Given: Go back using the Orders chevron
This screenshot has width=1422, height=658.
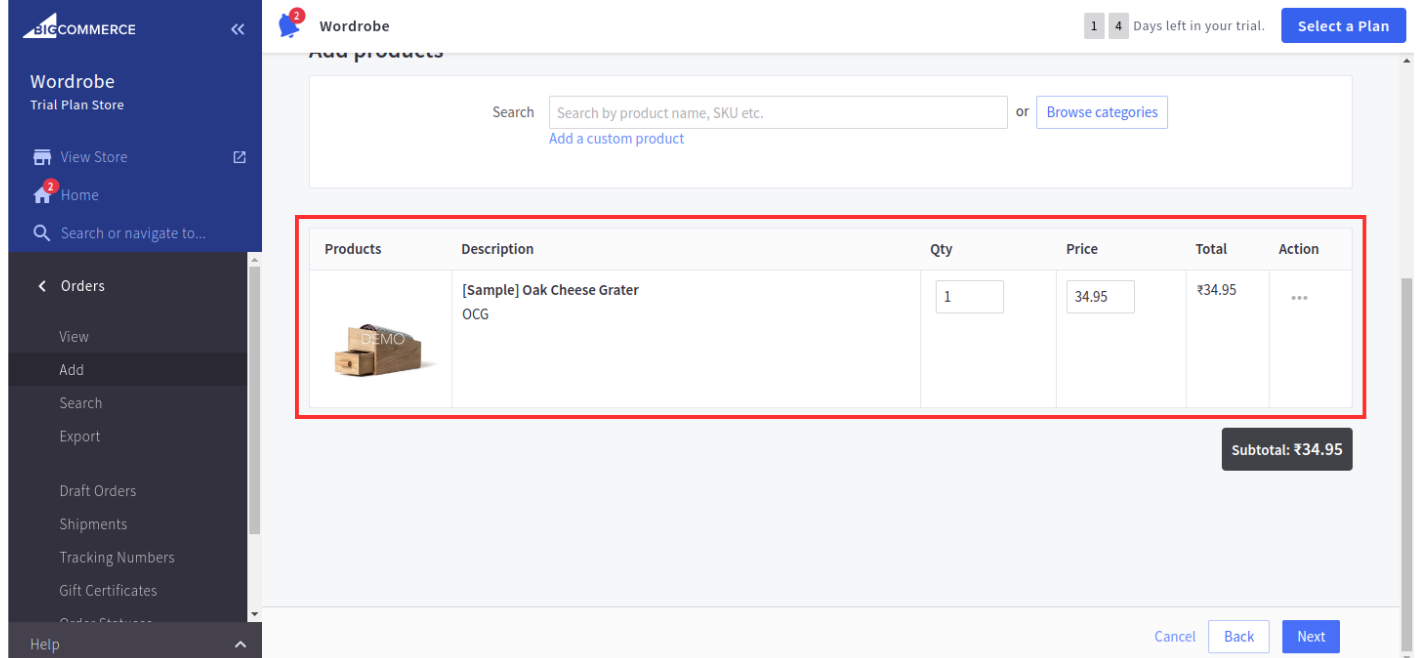Looking at the screenshot, I should click(42, 286).
